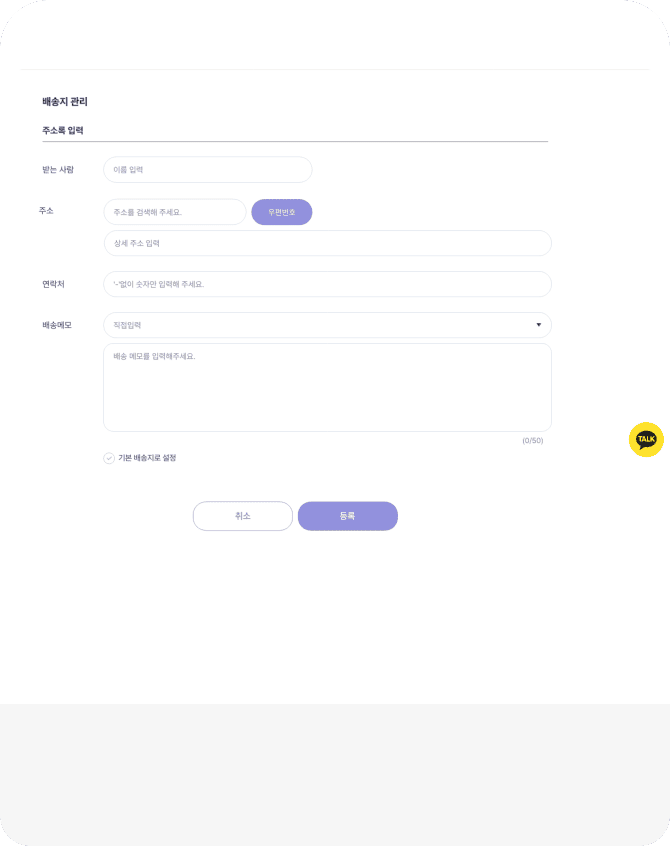Click the 받는 사람 field label
The height and width of the screenshot is (846, 670).
click(x=58, y=170)
